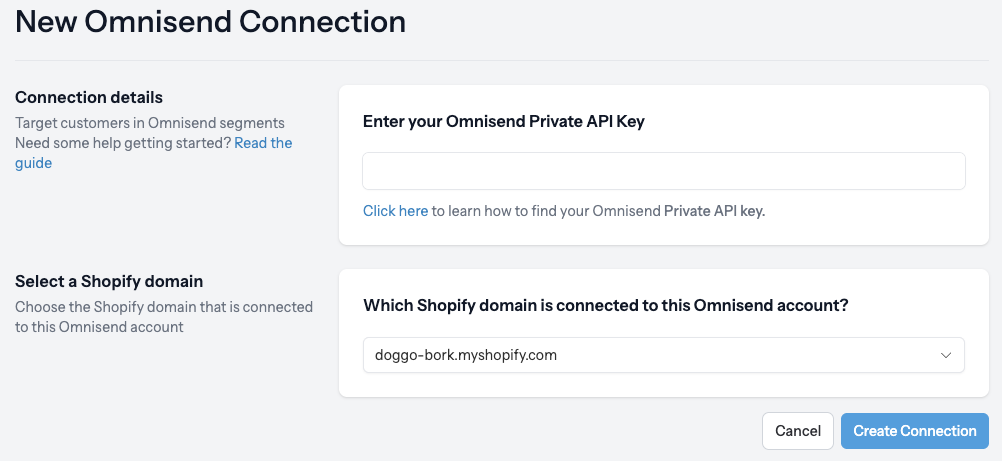
Task: Open the 'Click here' API key link
Action: click(395, 211)
